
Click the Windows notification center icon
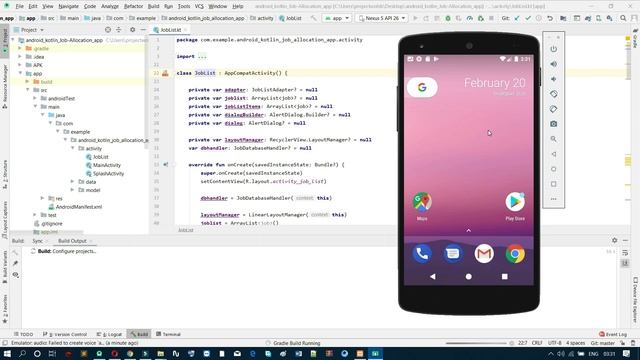(627, 353)
